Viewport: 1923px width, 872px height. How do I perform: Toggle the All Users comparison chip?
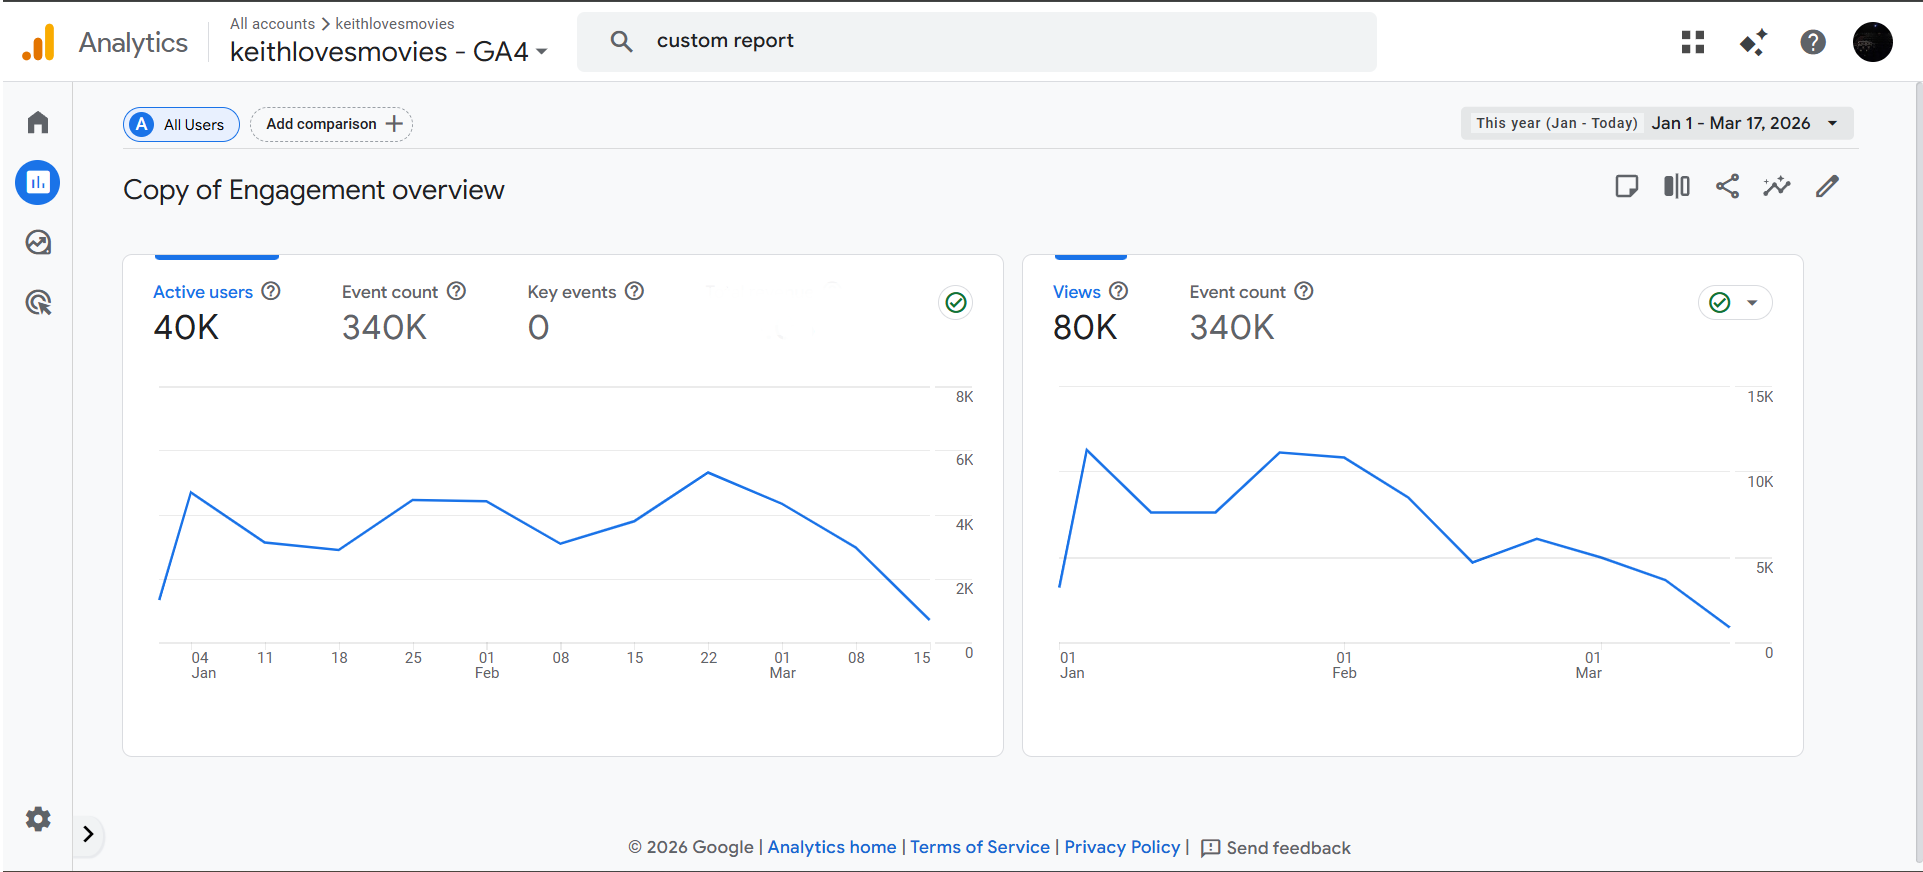coord(181,125)
